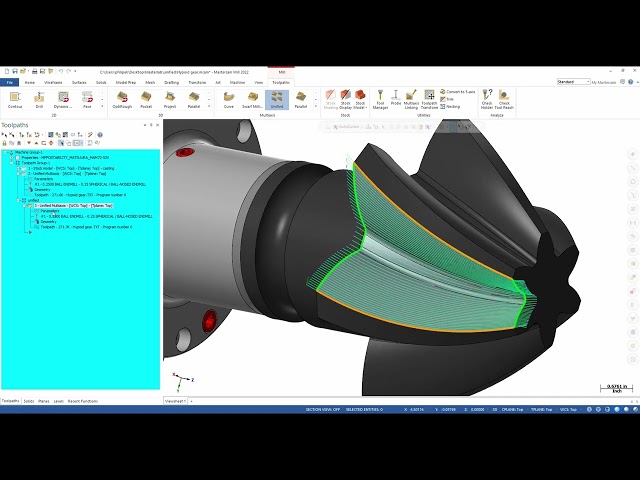This screenshot has height=480, width=640.
Task: Click the Trim utility button
Action: coord(447,99)
